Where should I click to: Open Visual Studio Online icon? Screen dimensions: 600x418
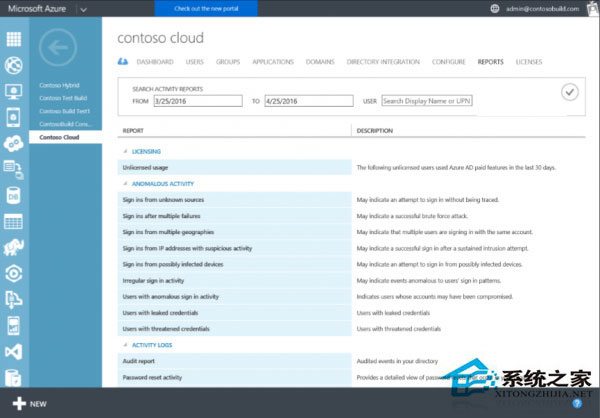pyautogui.click(x=13, y=352)
